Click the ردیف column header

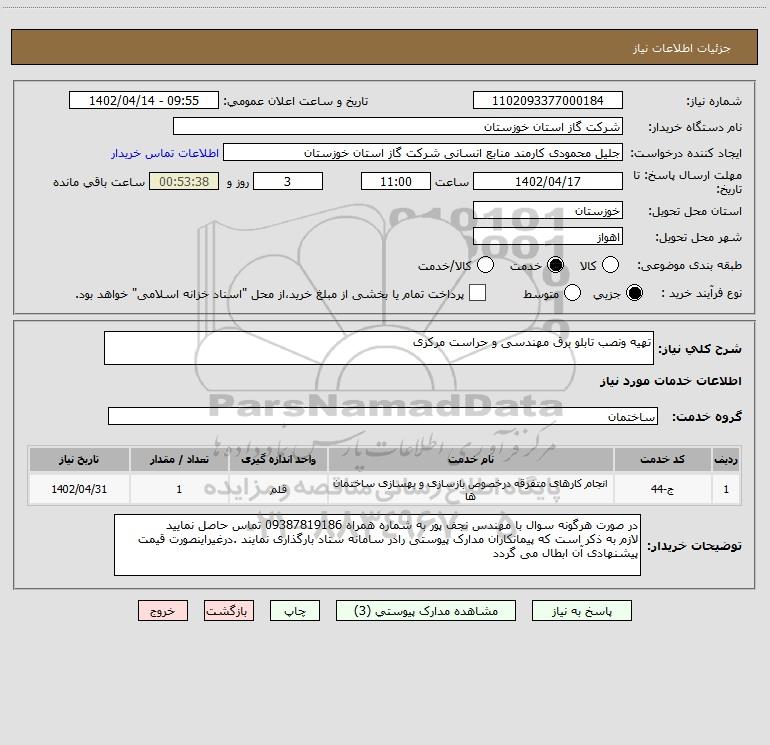click(x=726, y=460)
